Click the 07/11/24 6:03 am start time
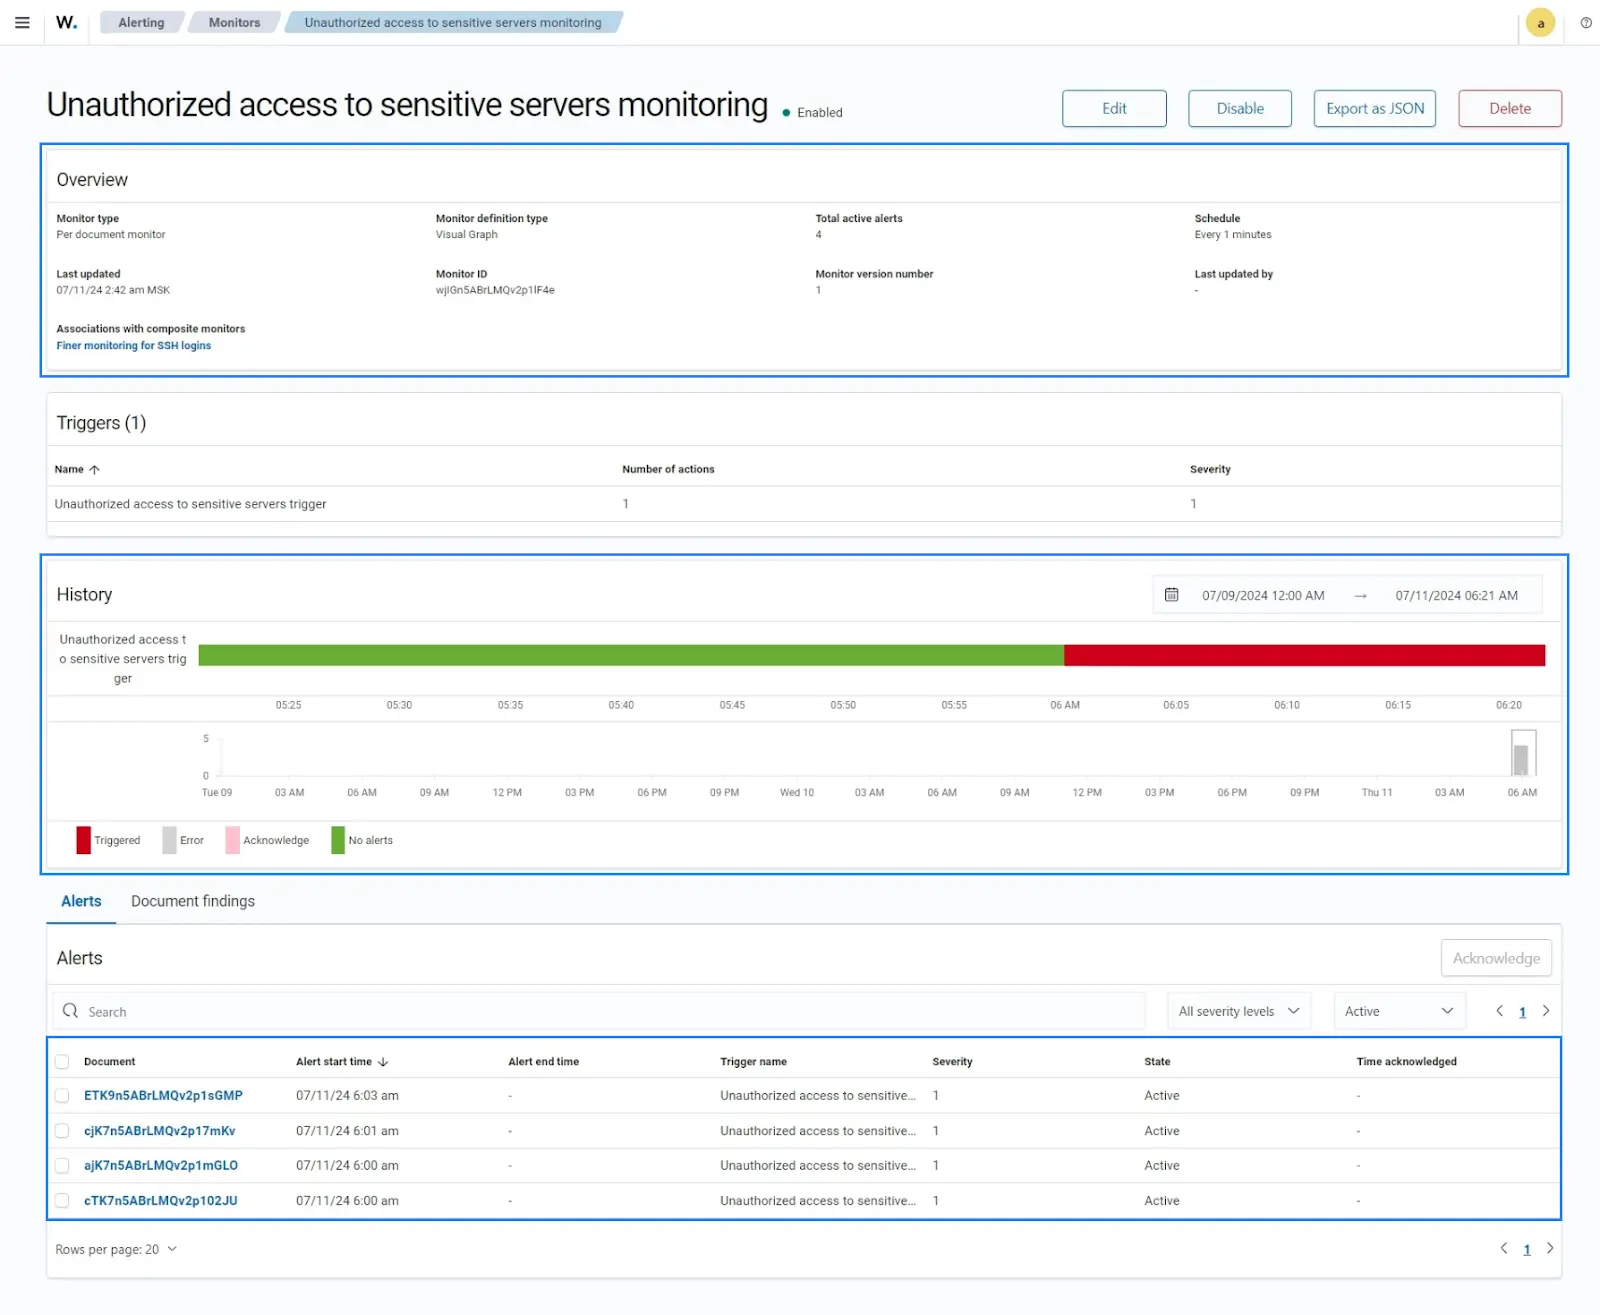The image size is (1600, 1315). (x=347, y=1096)
